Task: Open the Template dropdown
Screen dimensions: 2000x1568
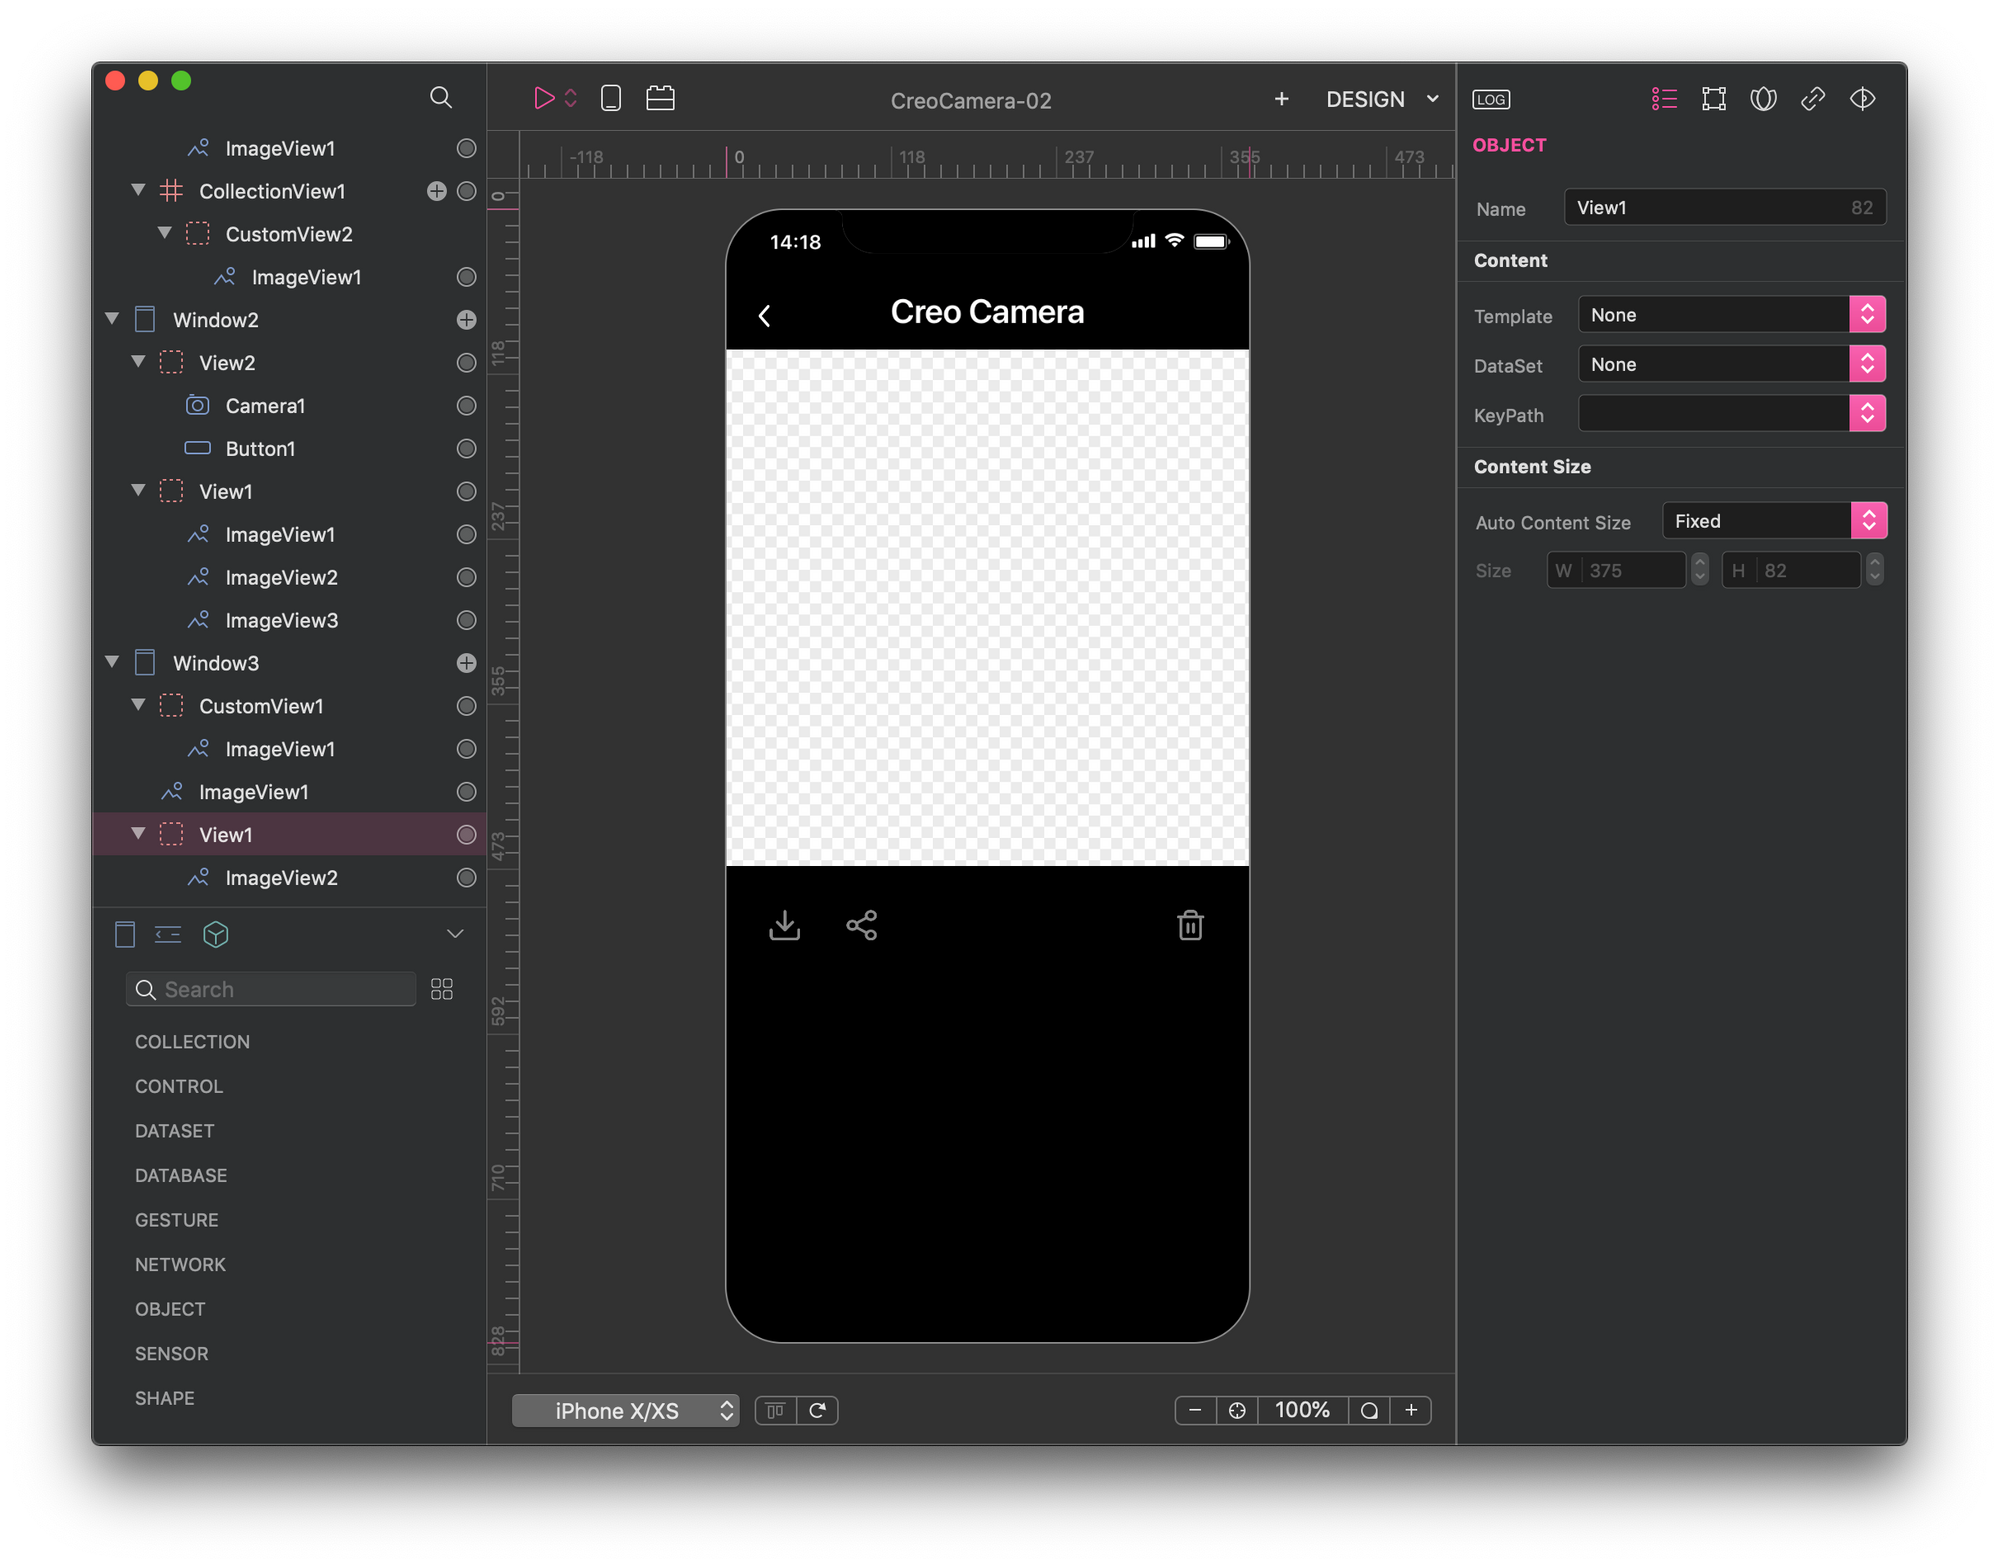Action: pyautogui.click(x=1731, y=315)
